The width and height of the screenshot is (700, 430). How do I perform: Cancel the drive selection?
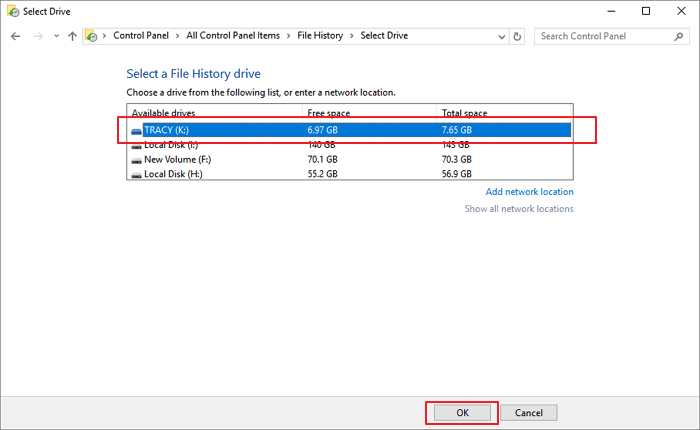click(529, 413)
